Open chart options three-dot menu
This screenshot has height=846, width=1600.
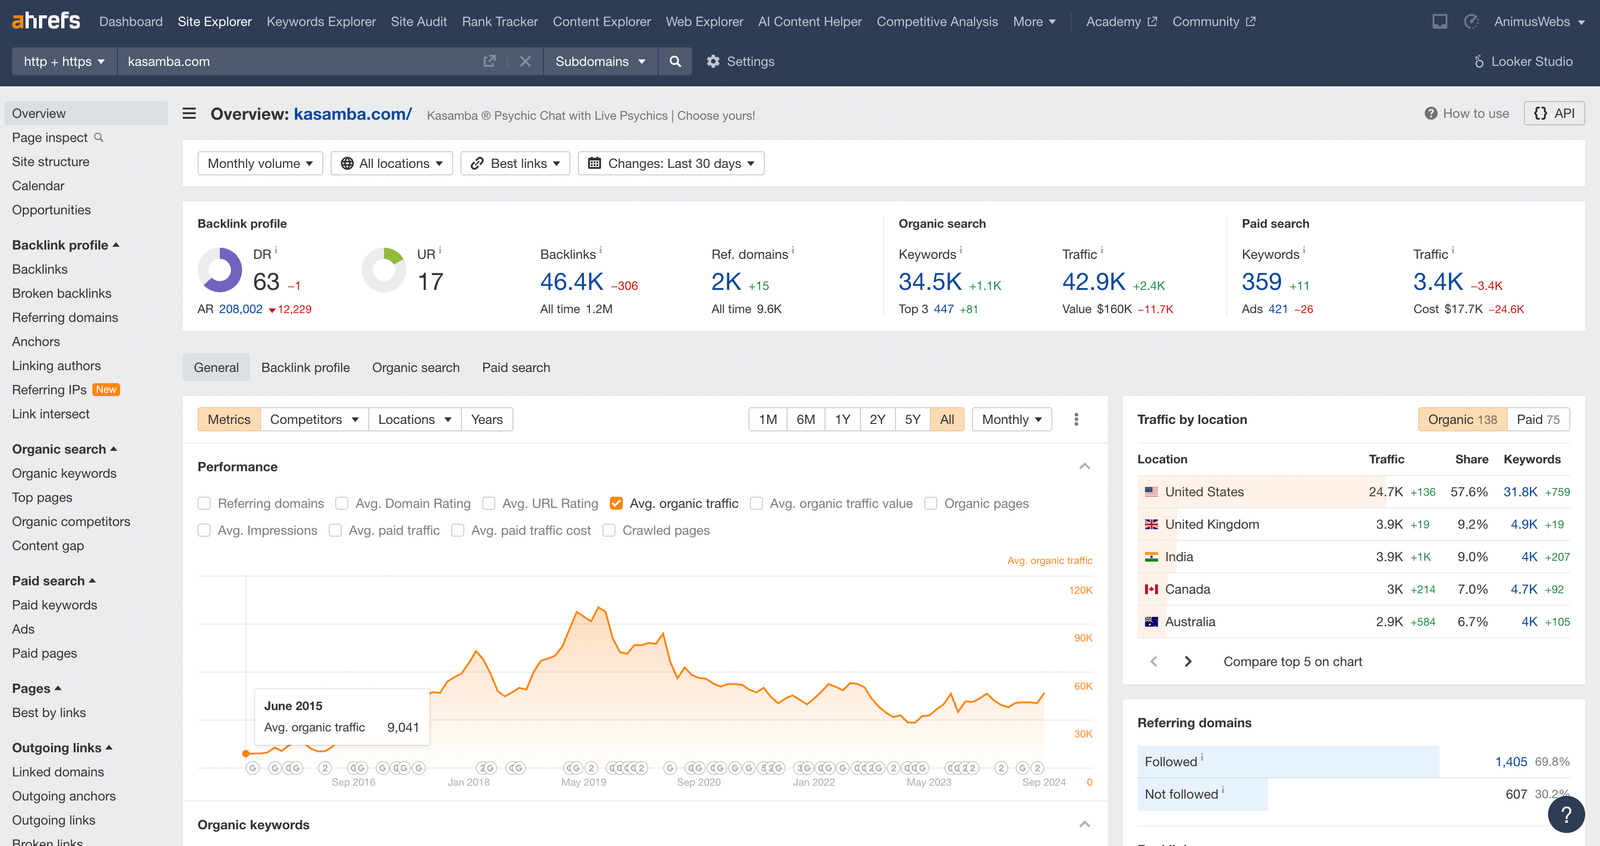(1076, 419)
